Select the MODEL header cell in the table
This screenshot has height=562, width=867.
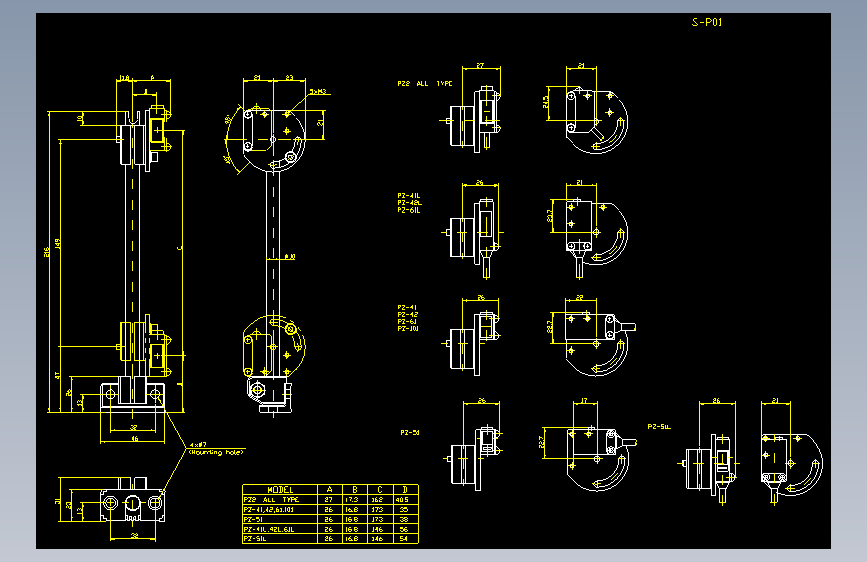[280, 490]
